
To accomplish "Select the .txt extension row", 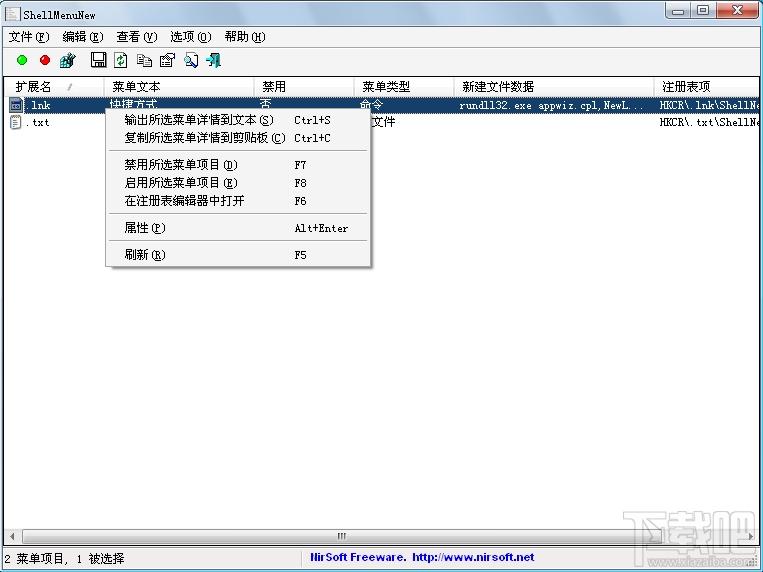I will click(382, 122).
